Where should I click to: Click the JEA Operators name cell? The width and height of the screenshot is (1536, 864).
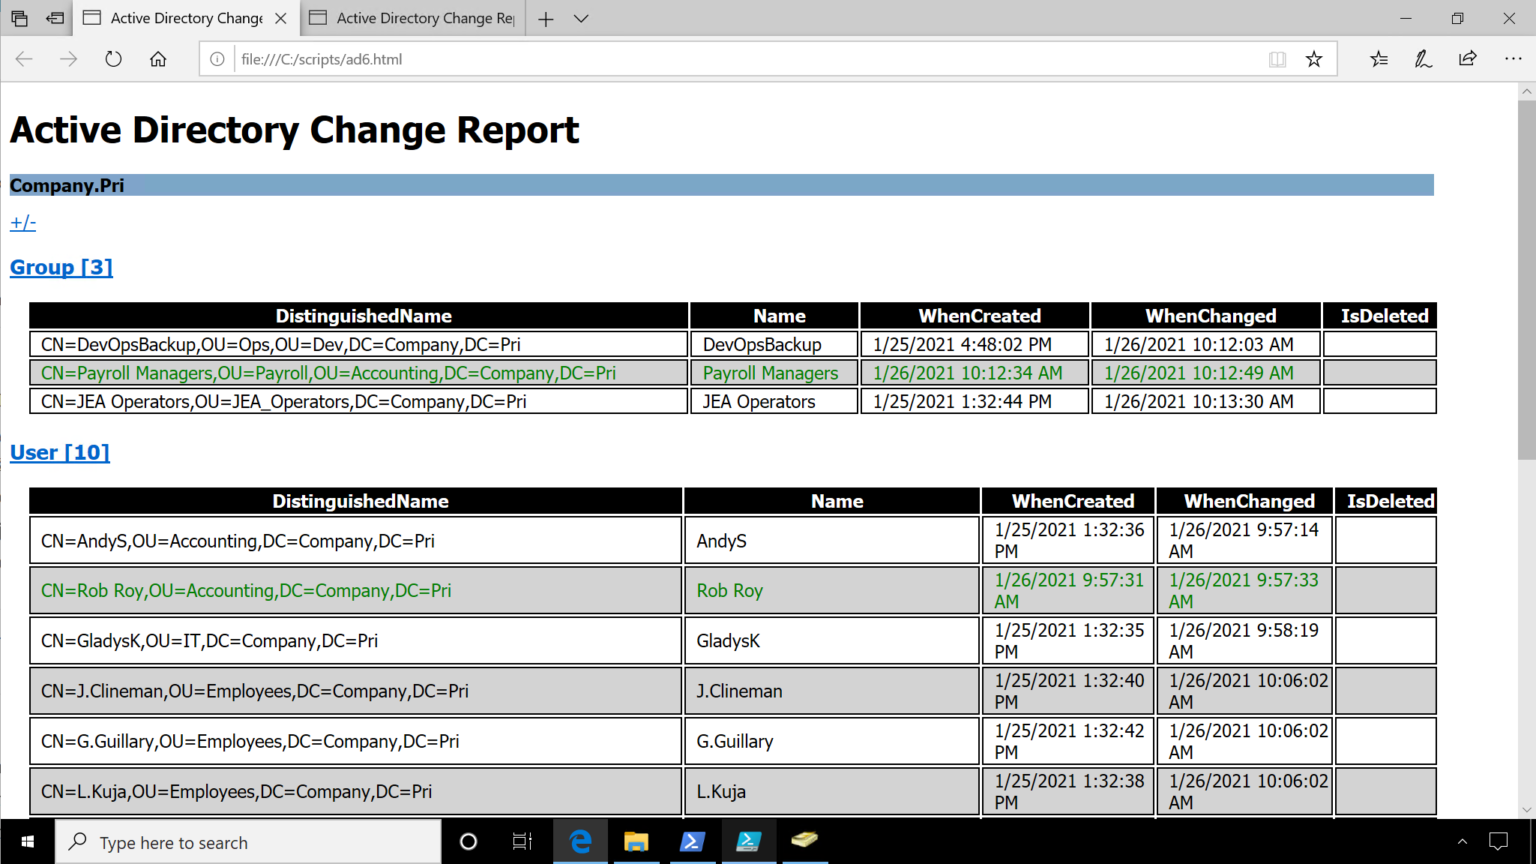(x=774, y=401)
